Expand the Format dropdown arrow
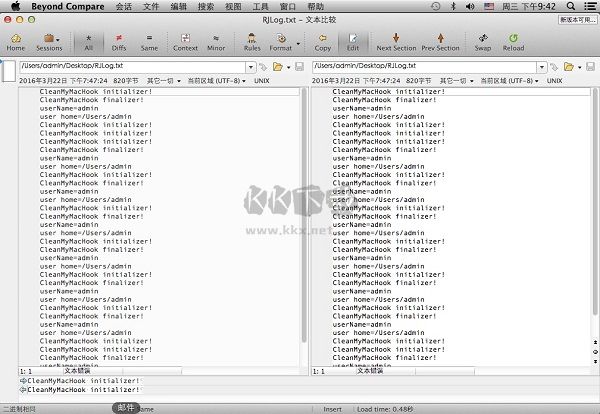Image resolution: width=600 pixels, height=414 pixels. [298, 43]
